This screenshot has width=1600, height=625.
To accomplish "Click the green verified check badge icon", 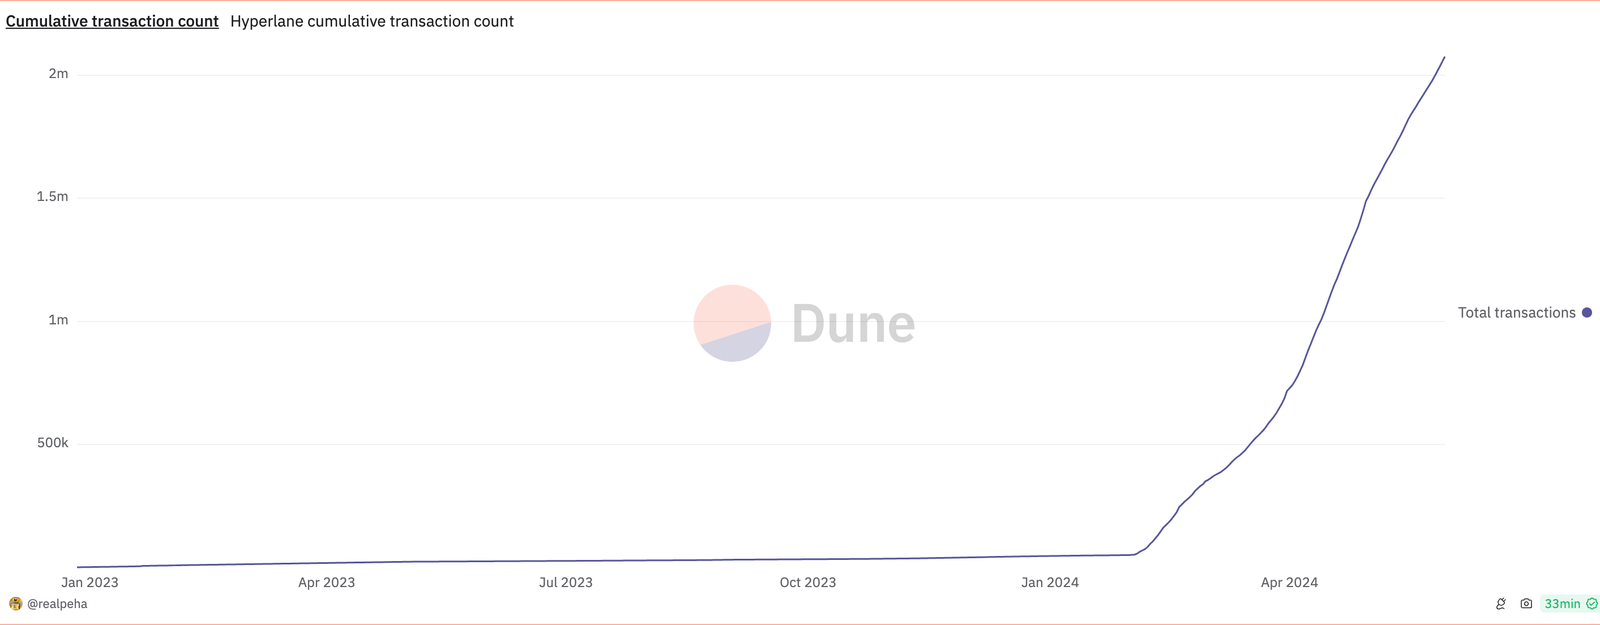I will click(x=1592, y=604).
